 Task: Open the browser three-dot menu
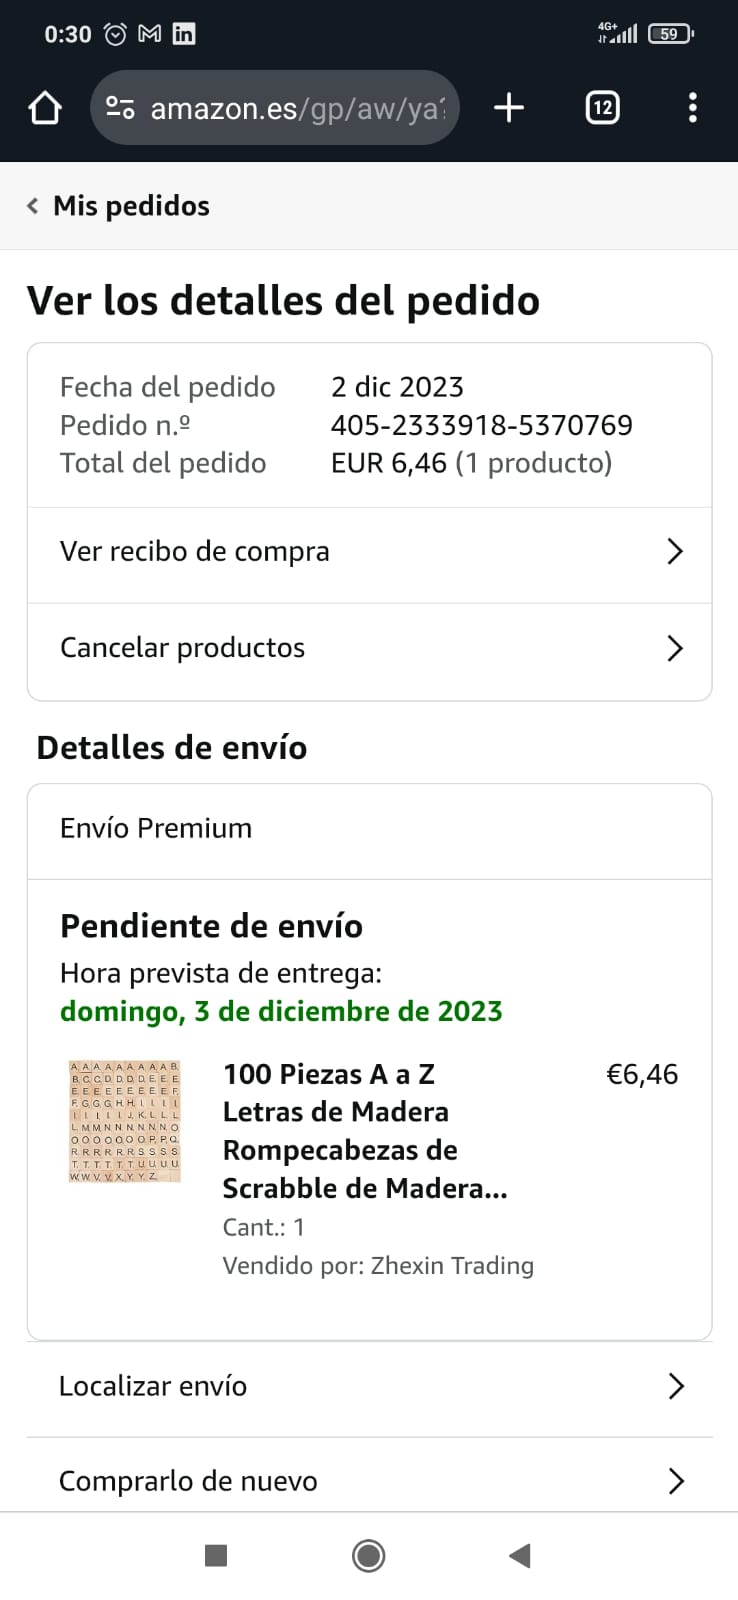point(692,108)
